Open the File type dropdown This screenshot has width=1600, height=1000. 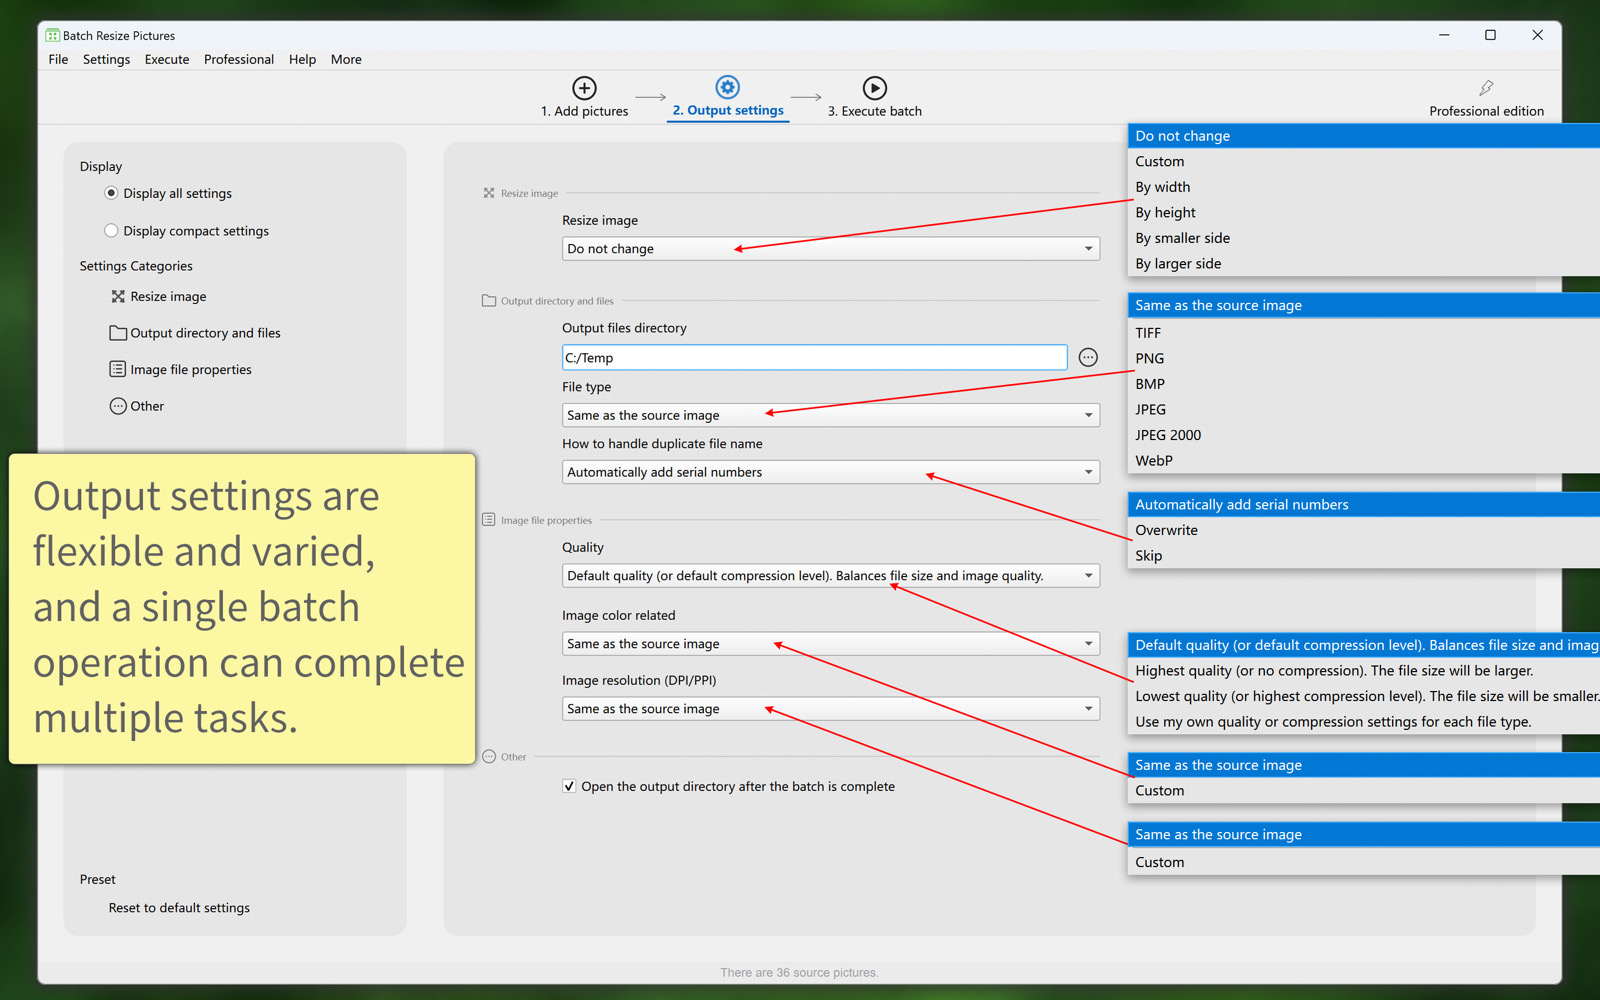(x=831, y=415)
